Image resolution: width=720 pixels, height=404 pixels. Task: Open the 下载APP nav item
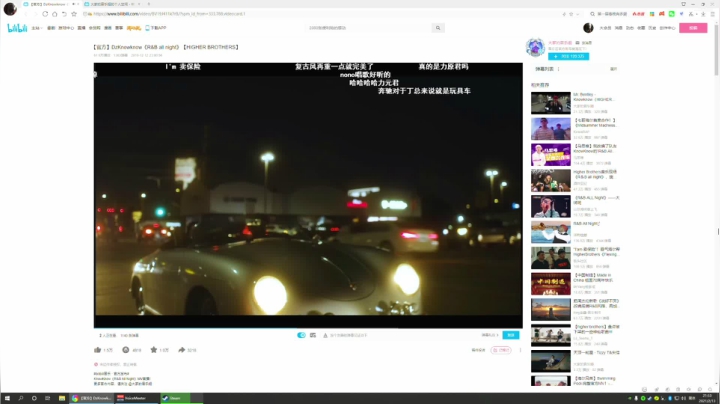[156, 28]
